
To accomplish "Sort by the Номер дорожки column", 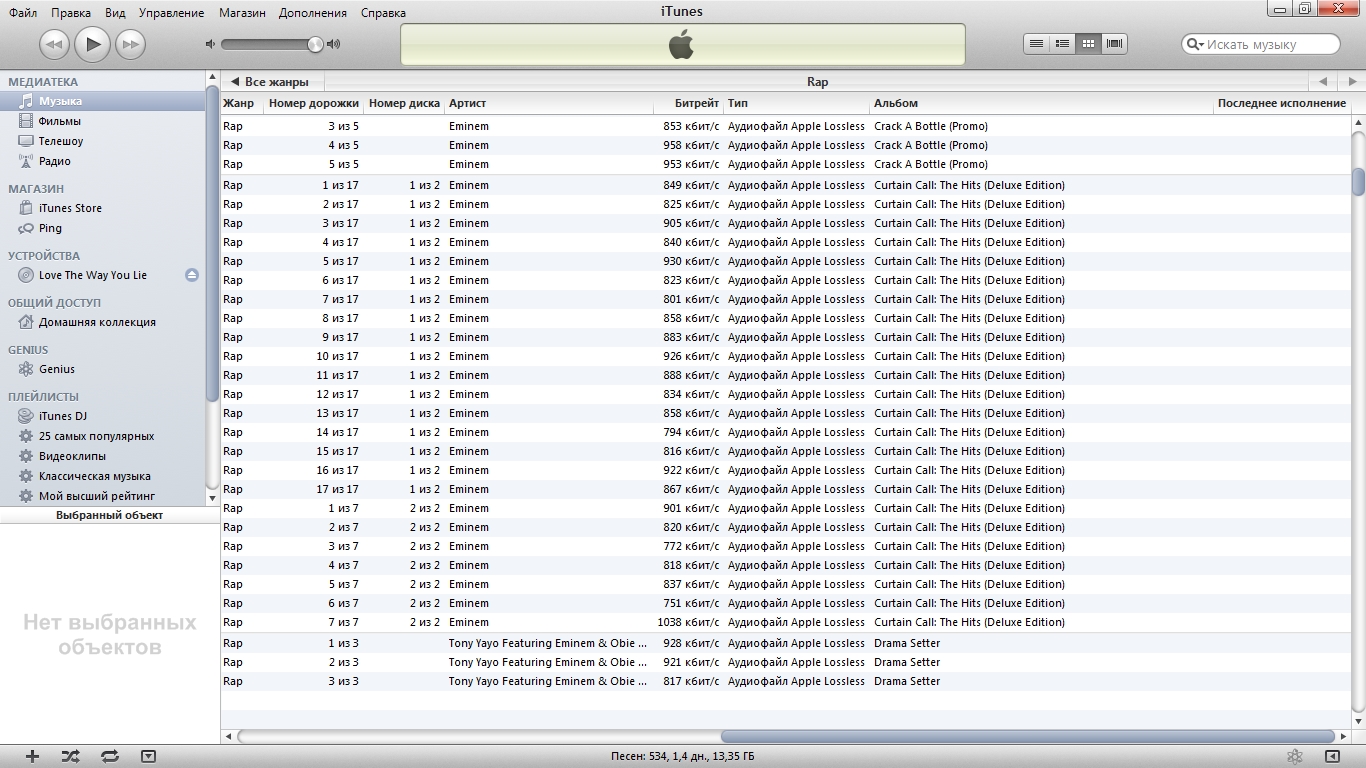I will [x=314, y=103].
